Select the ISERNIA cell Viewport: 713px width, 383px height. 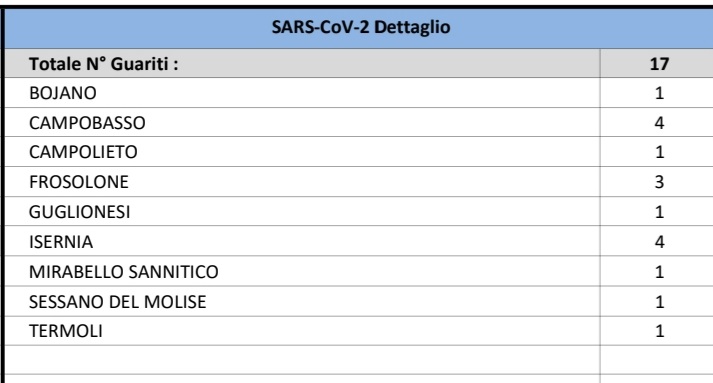[x=302, y=241]
